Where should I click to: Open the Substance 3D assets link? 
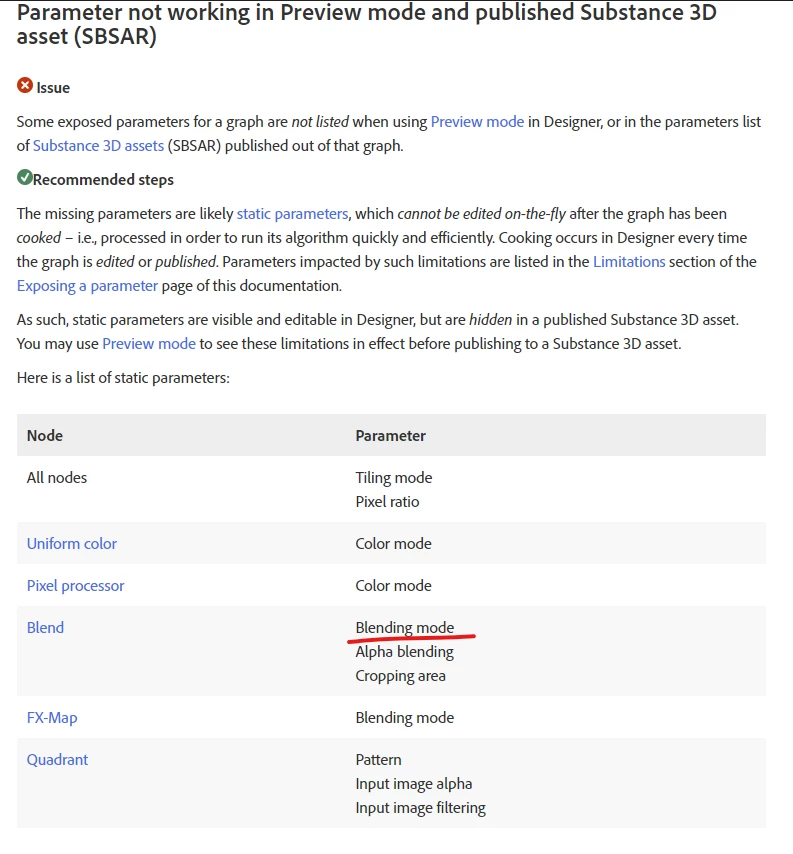98,146
